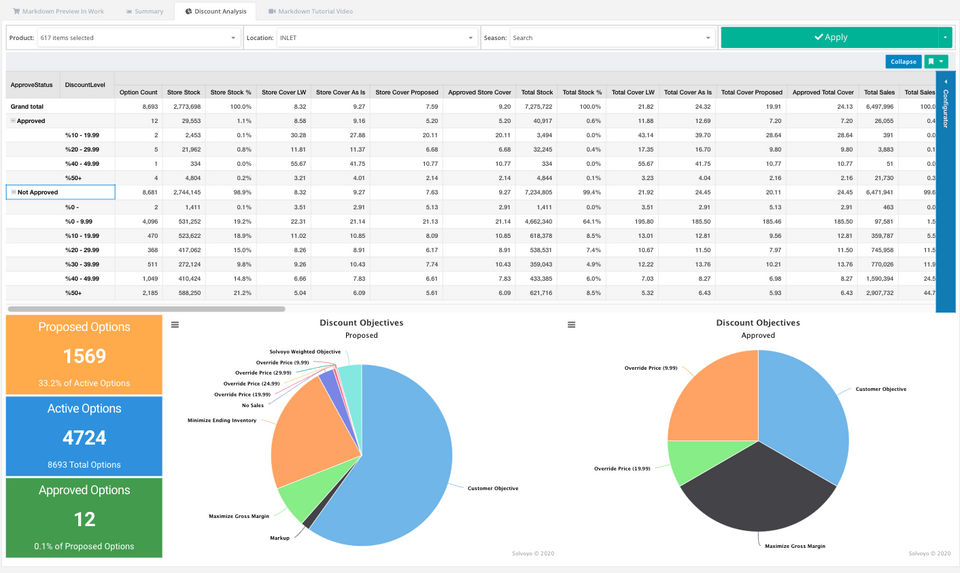Click the Summary tab's chart icon

coord(129,11)
